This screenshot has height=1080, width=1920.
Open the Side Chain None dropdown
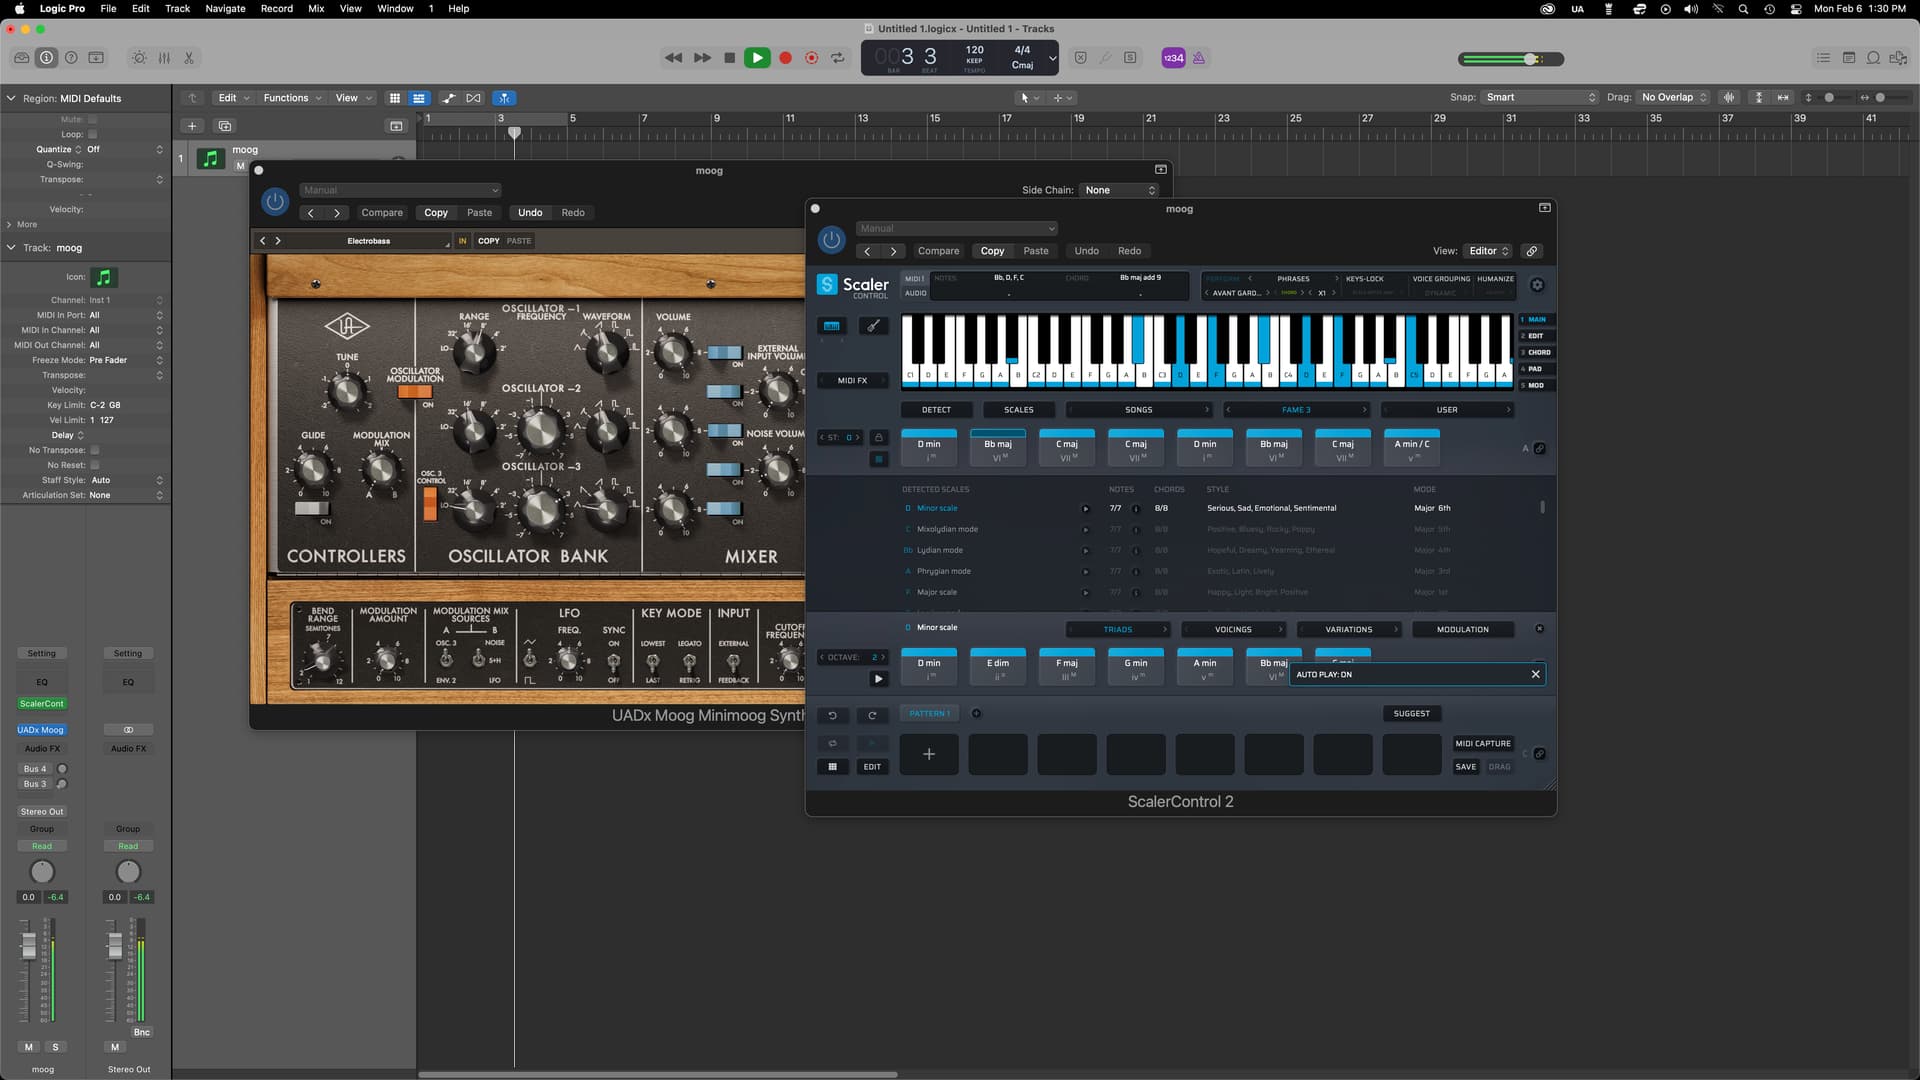[x=1119, y=190]
